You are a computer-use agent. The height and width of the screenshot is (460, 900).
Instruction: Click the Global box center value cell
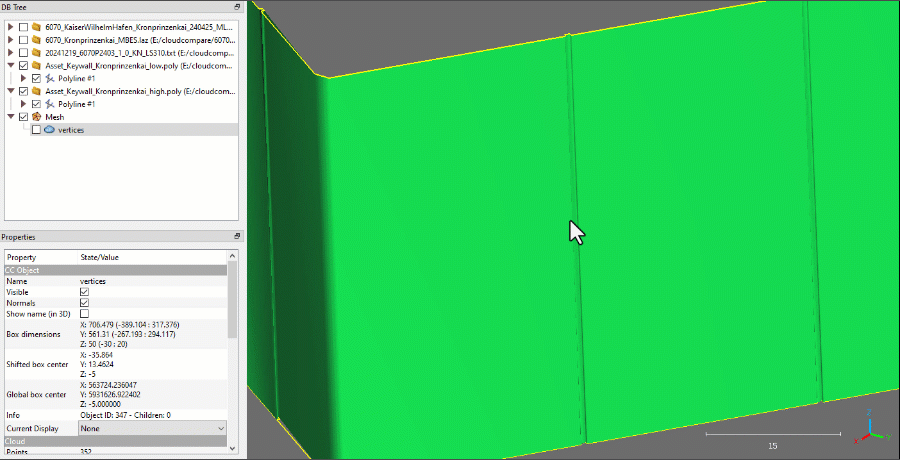[152, 395]
